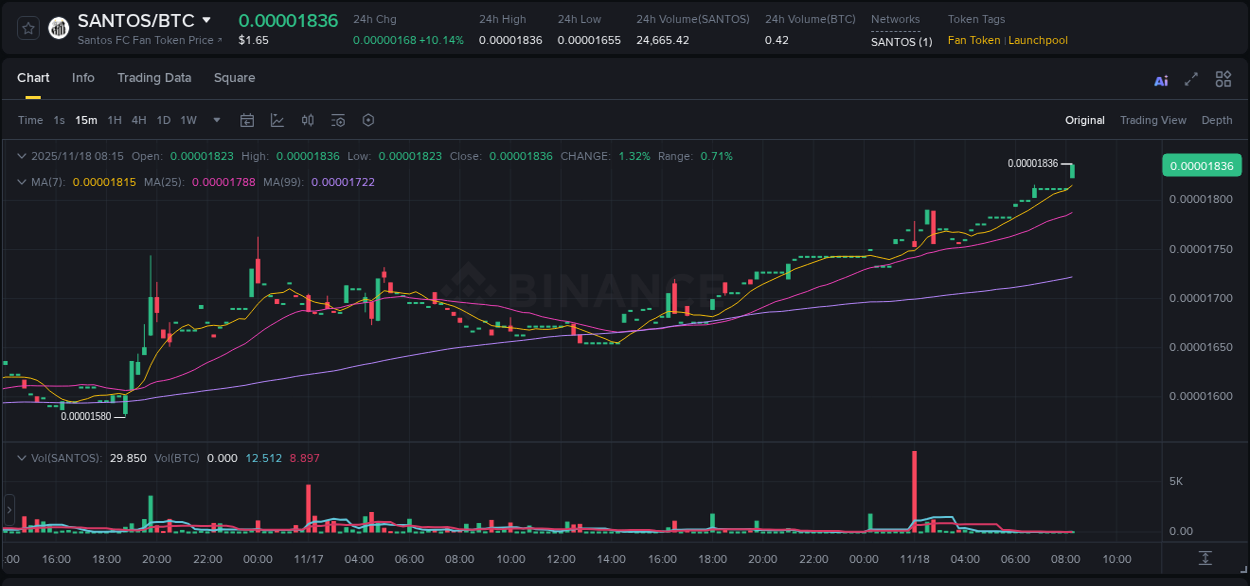
Task: Open the extra time interval dropdown
Action: (x=215, y=120)
